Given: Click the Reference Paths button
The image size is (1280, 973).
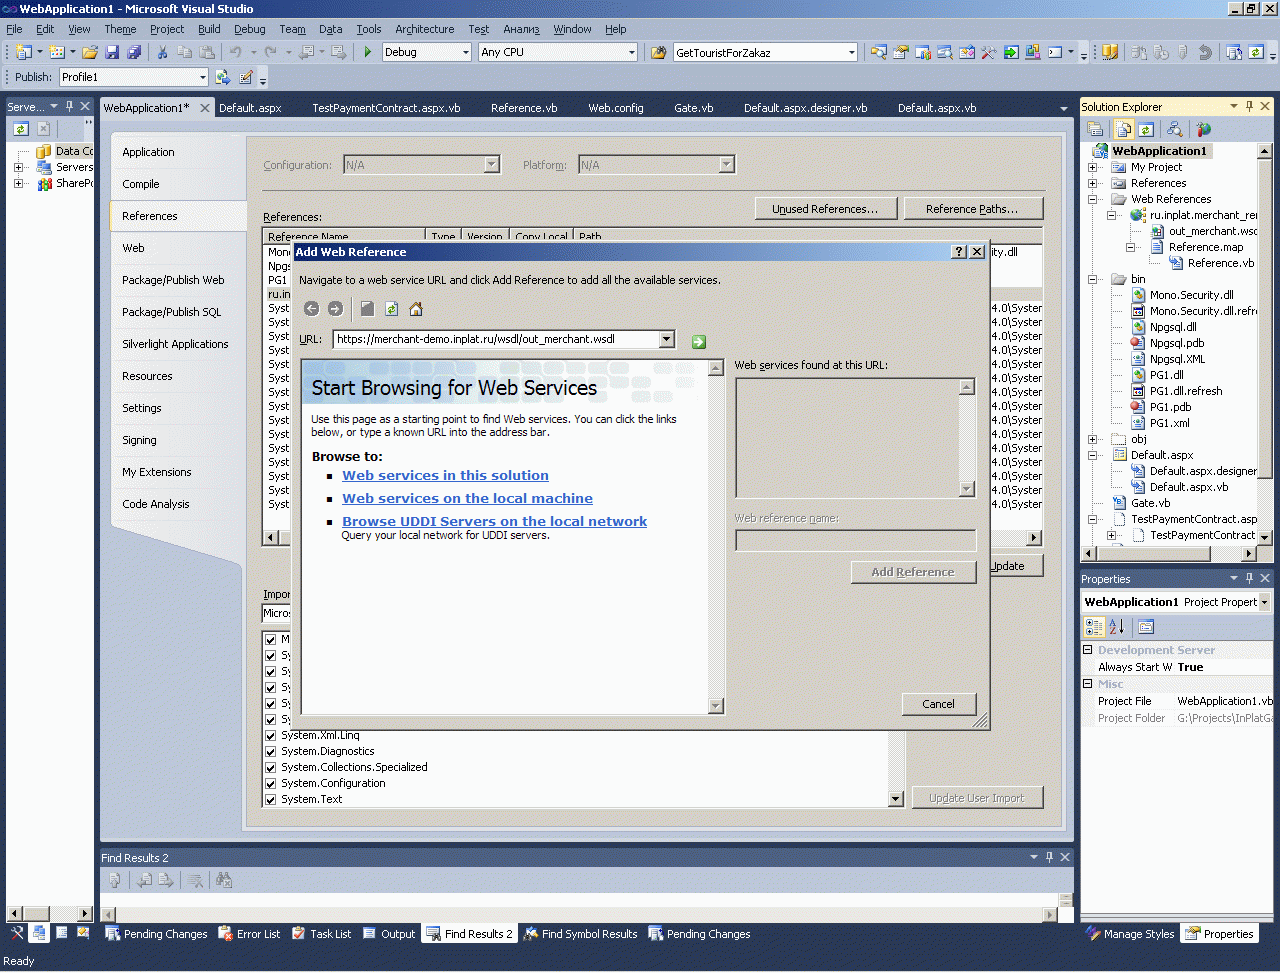Looking at the screenshot, I should (972, 209).
